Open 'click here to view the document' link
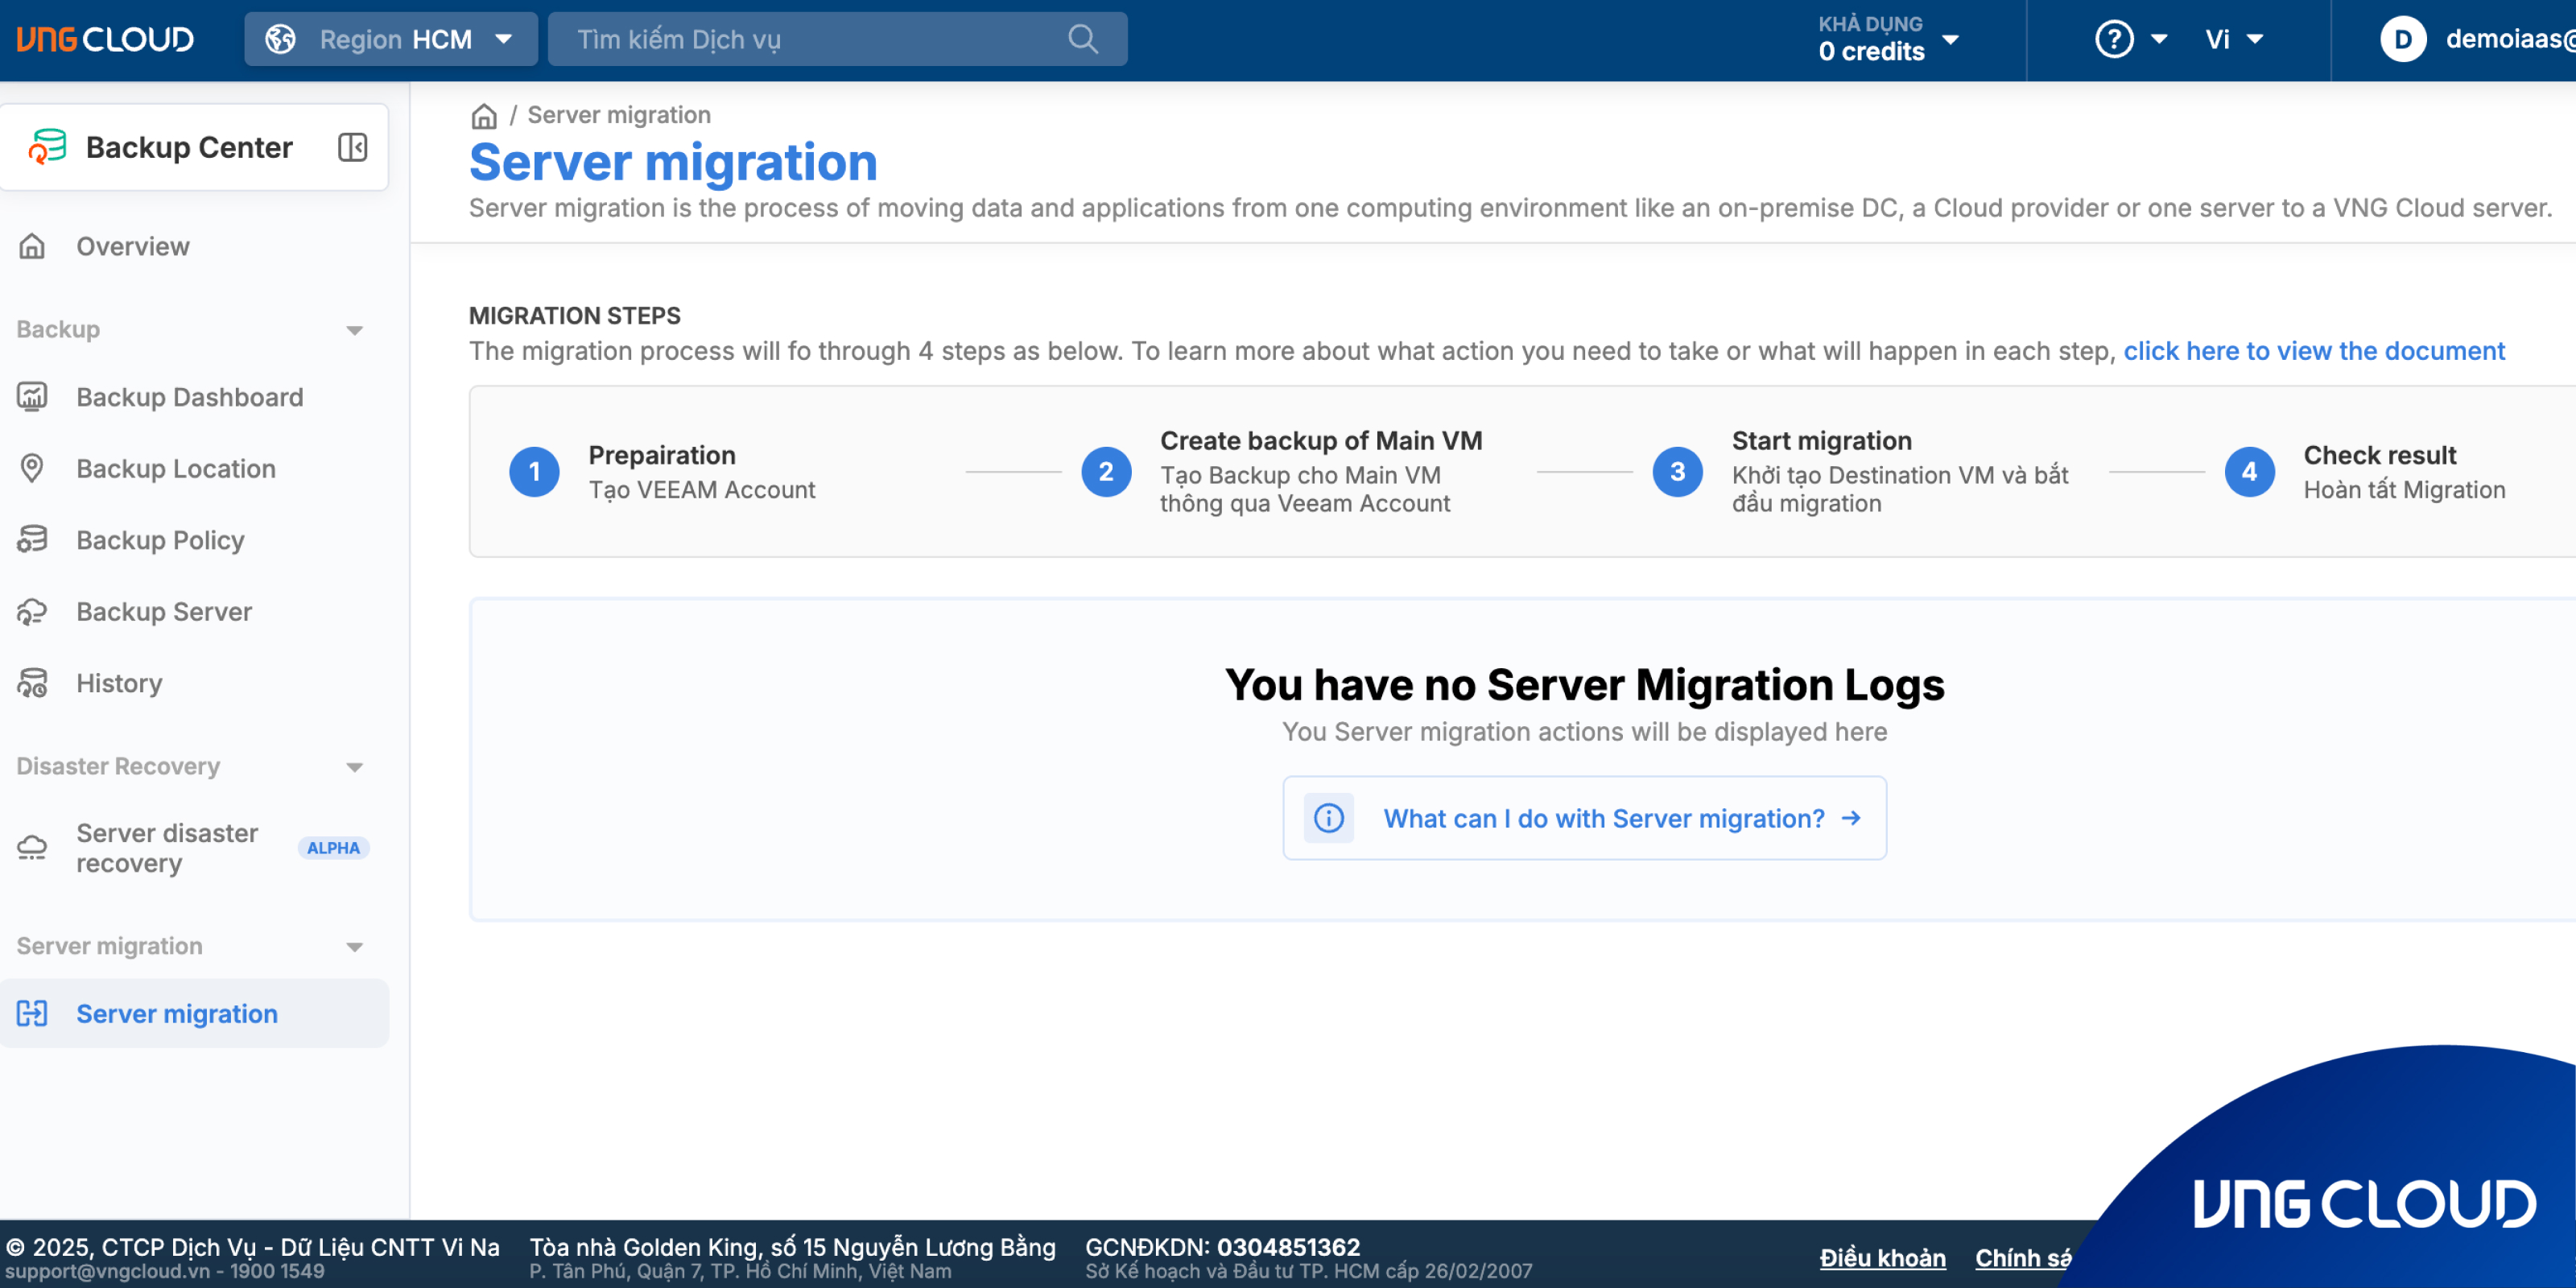This screenshot has height=1288, width=2576. pyautogui.click(x=2313, y=351)
